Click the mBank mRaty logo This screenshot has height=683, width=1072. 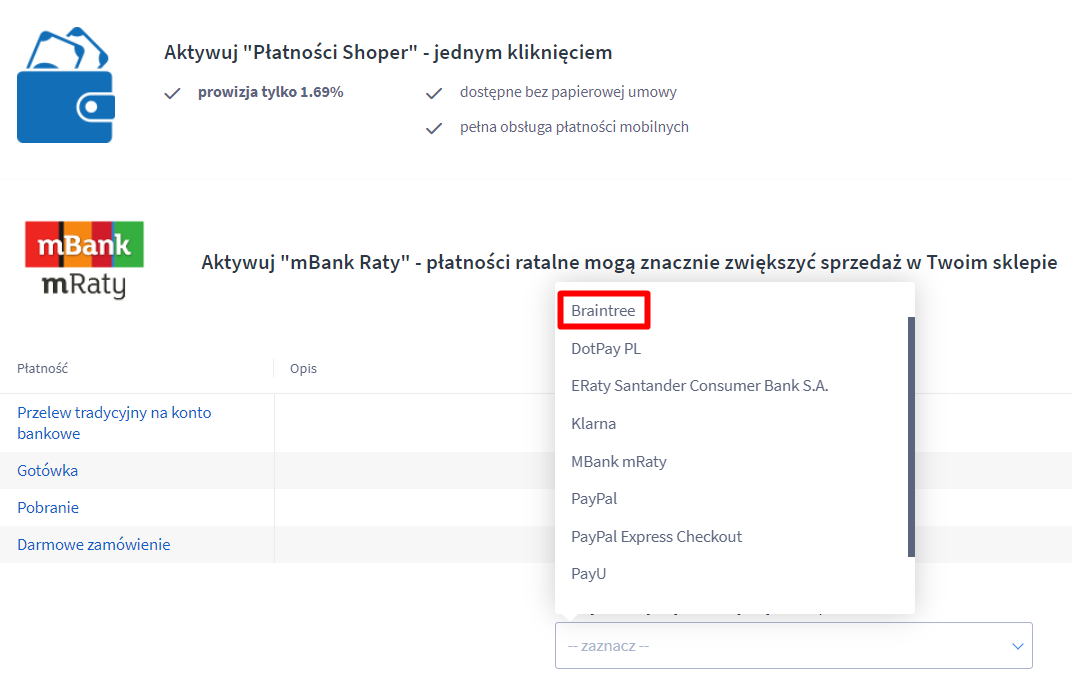point(84,260)
